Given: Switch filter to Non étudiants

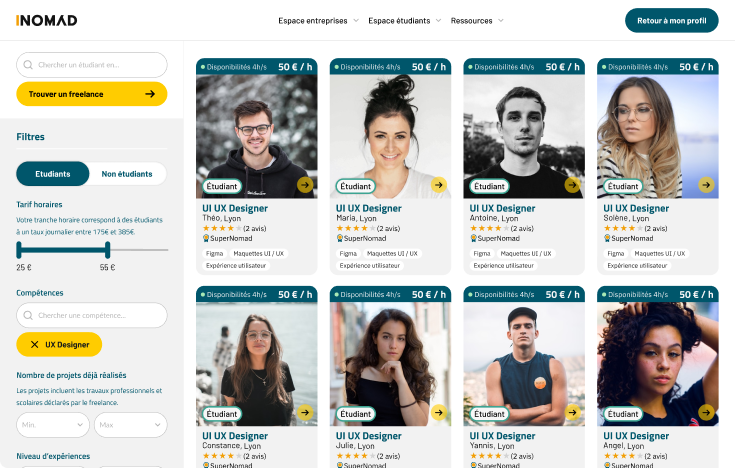Looking at the screenshot, I should (x=127, y=174).
